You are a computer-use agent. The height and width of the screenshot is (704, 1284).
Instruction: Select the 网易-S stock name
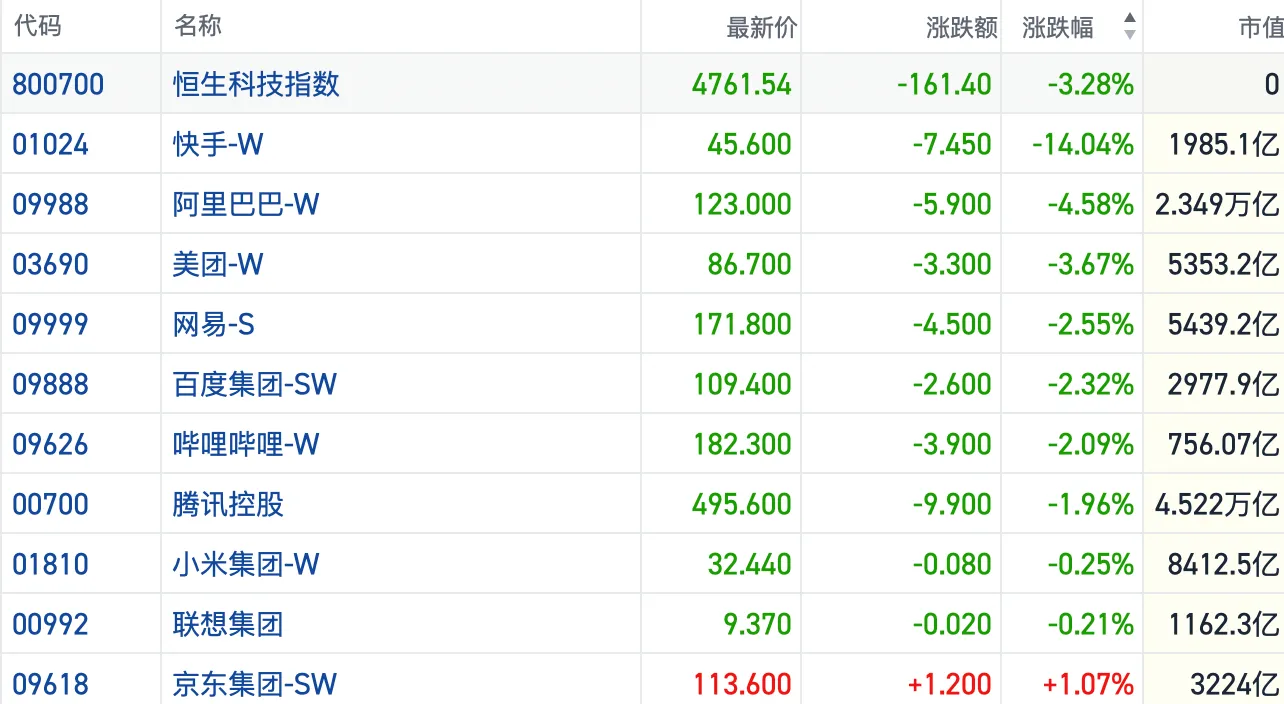(x=214, y=324)
